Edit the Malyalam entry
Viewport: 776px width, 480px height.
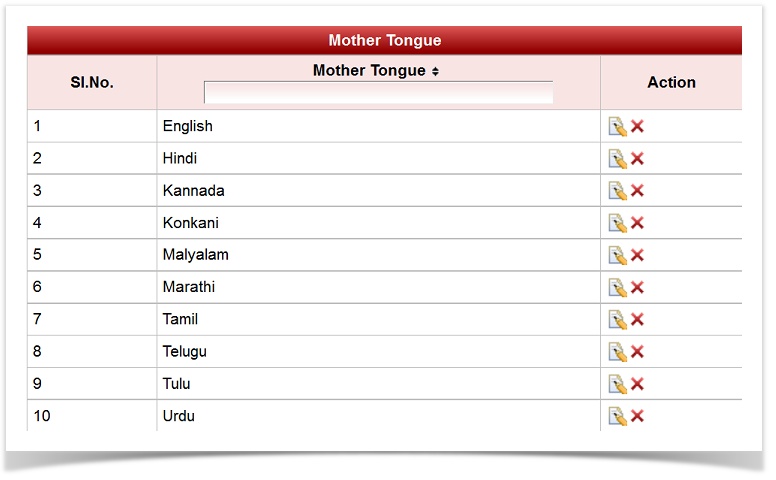[x=618, y=255]
